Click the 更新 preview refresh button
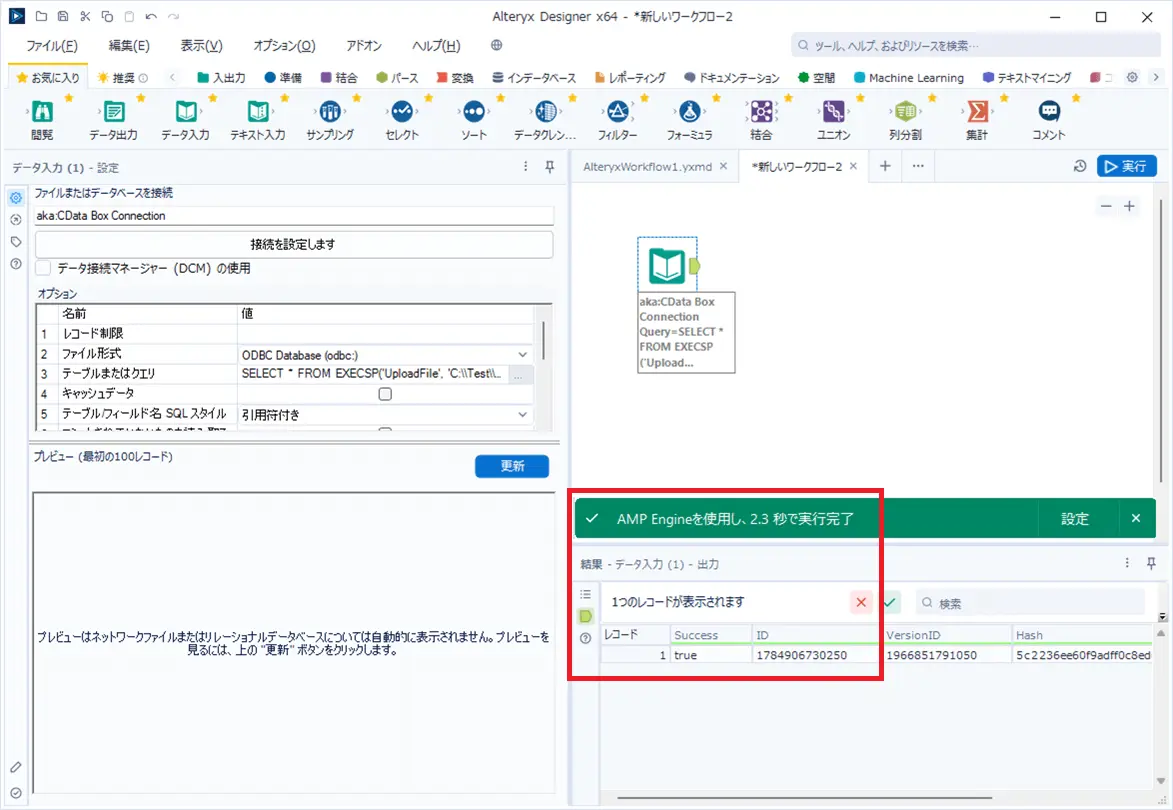The height and width of the screenshot is (810, 1173). tap(512, 466)
